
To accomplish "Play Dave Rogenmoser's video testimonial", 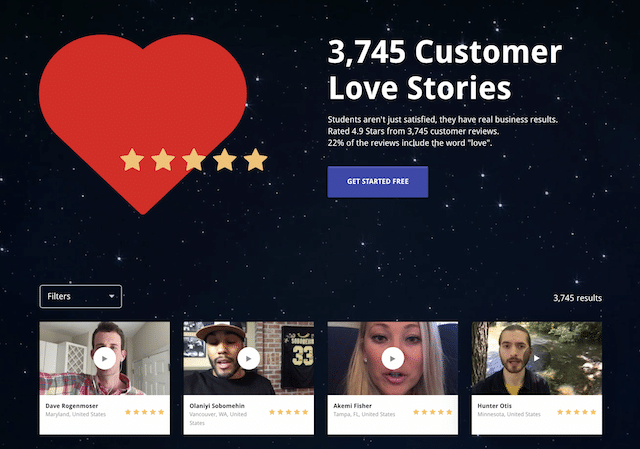I will [x=104, y=358].
